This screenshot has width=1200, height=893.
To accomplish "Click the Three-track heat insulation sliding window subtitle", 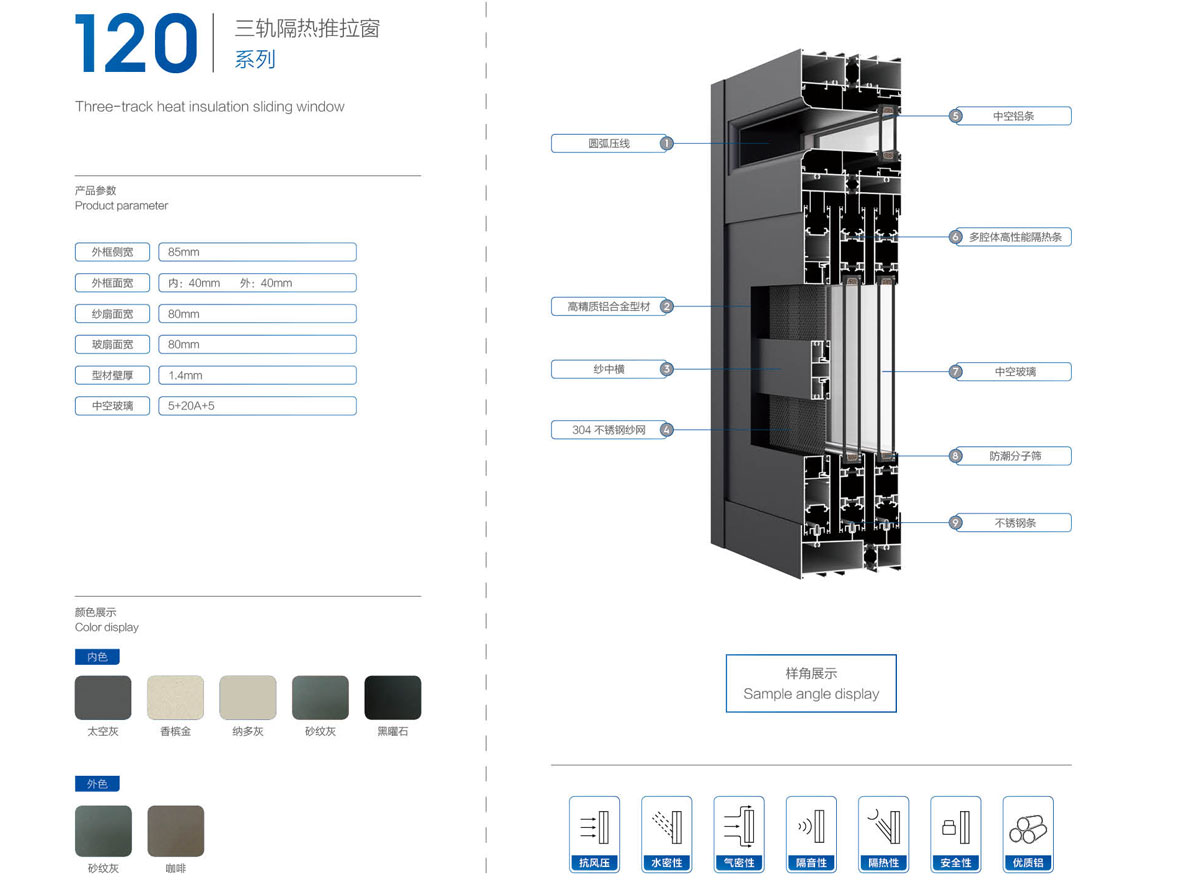I will tap(210, 107).
